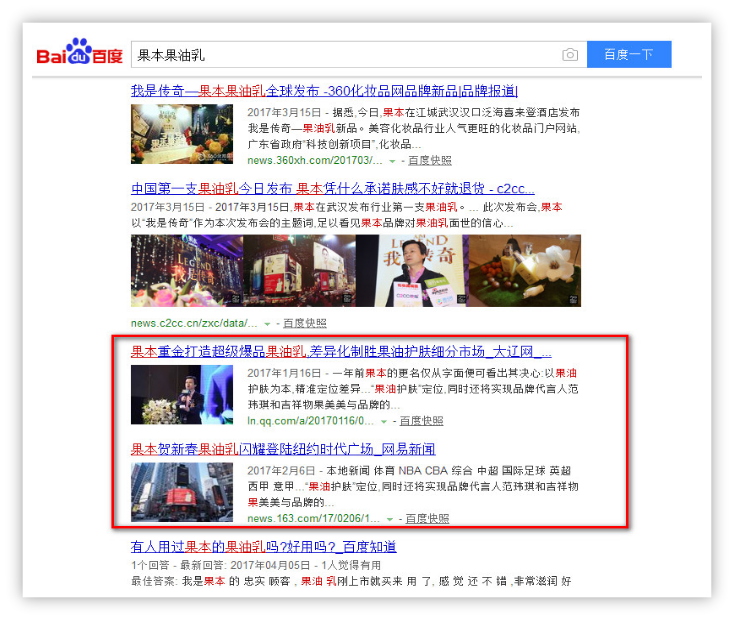Screen dimensions: 734x620
Task: Open Times Square billboard photo in c2cc result
Action: pyautogui.click(x=299, y=271)
